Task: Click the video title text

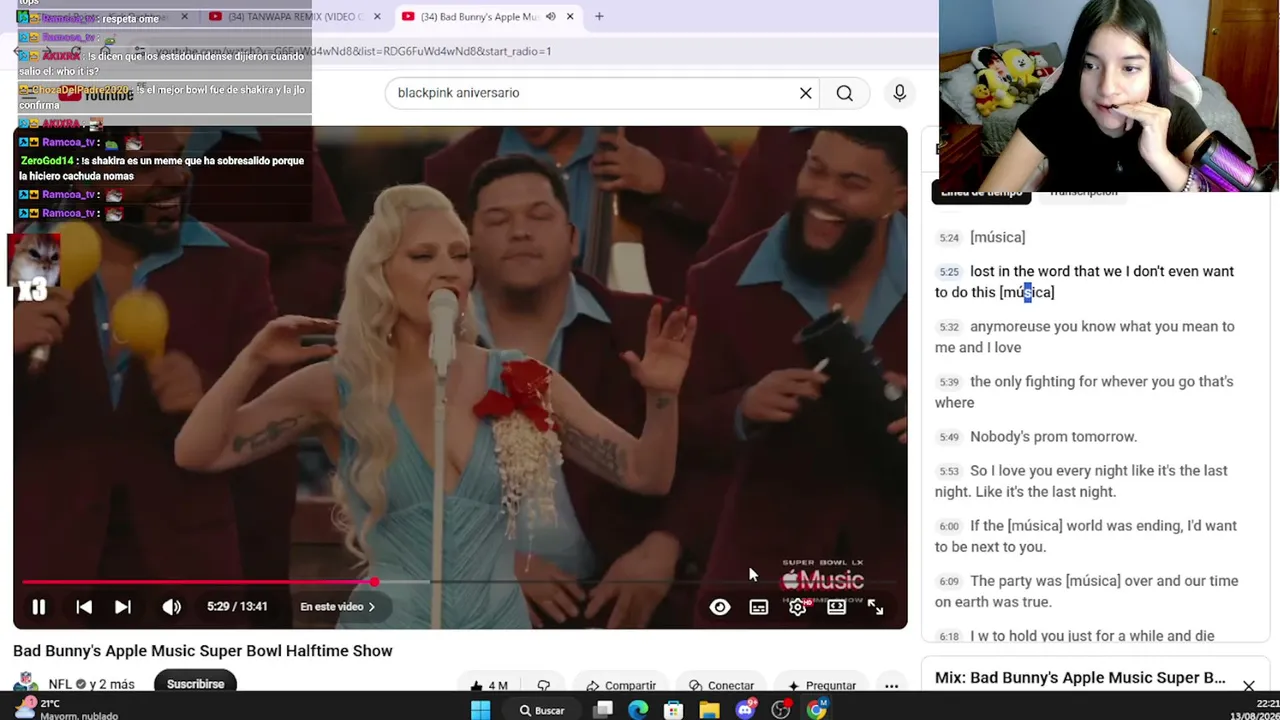Action: 203,651
